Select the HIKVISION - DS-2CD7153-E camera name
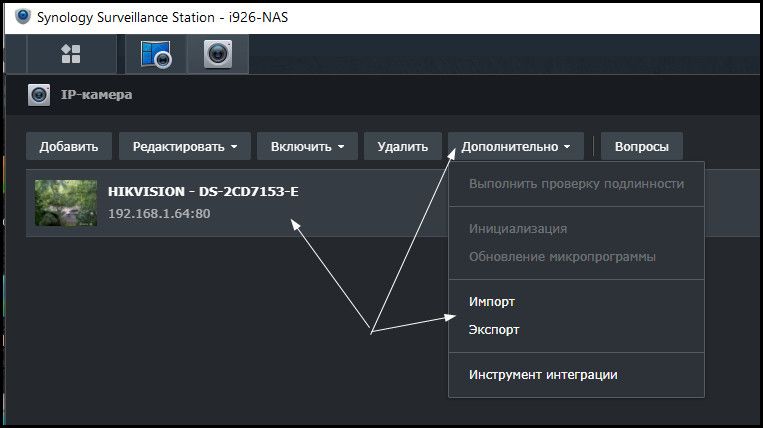The width and height of the screenshot is (763, 428). coord(202,192)
